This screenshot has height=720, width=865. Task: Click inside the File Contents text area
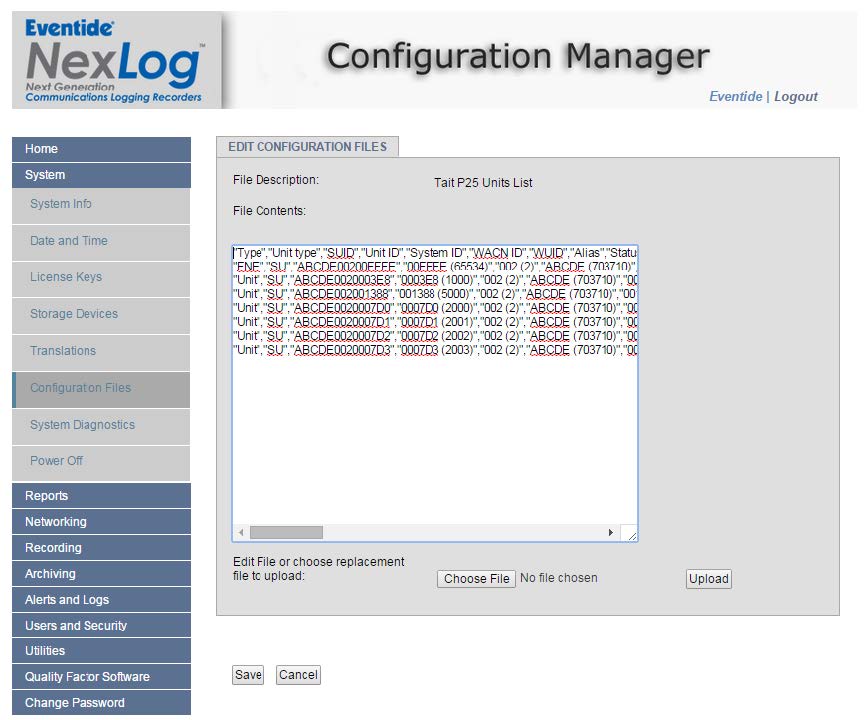[434, 440]
